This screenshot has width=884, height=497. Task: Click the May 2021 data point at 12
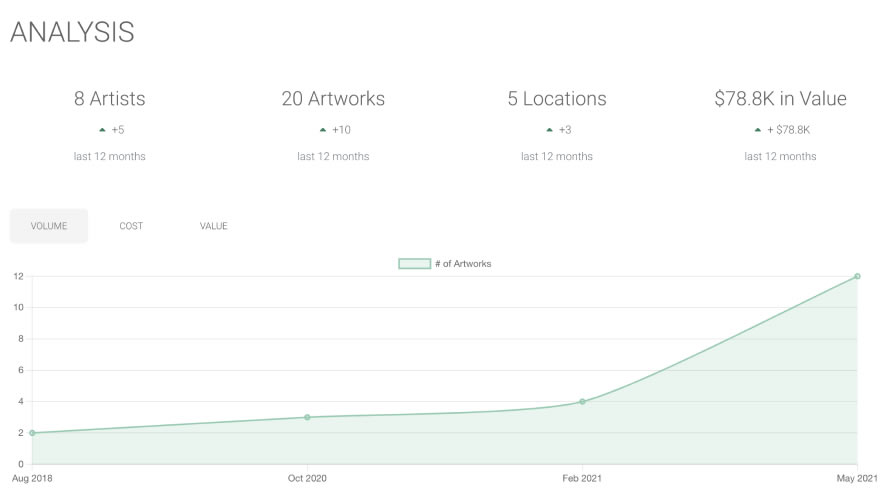857,276
